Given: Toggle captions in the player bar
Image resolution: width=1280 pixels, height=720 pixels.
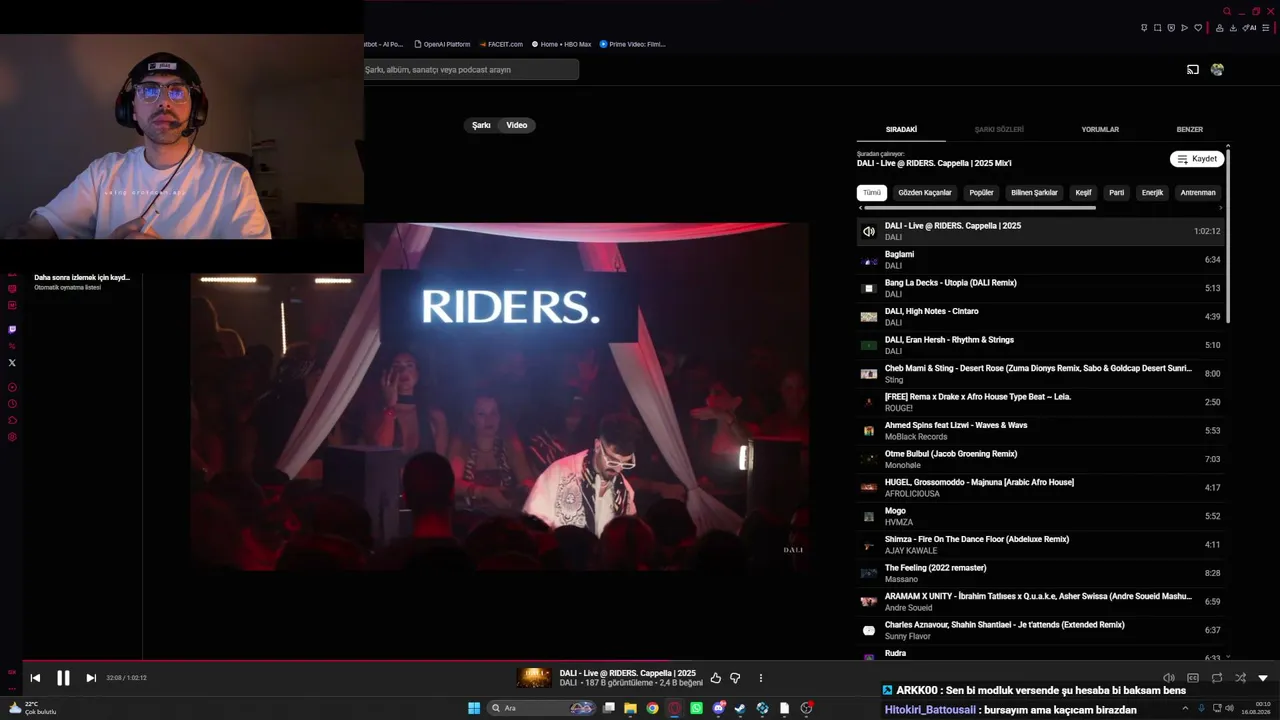Looking at the screenshot, I should (x=1193, y=678).
